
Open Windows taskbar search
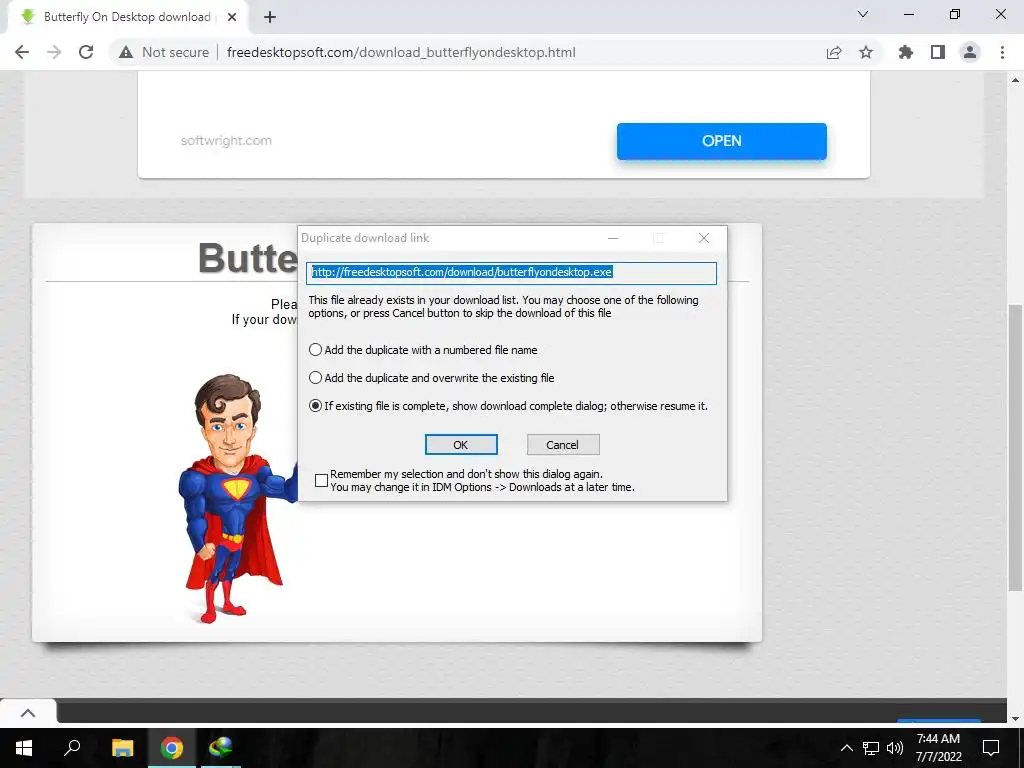coord(72,748)
